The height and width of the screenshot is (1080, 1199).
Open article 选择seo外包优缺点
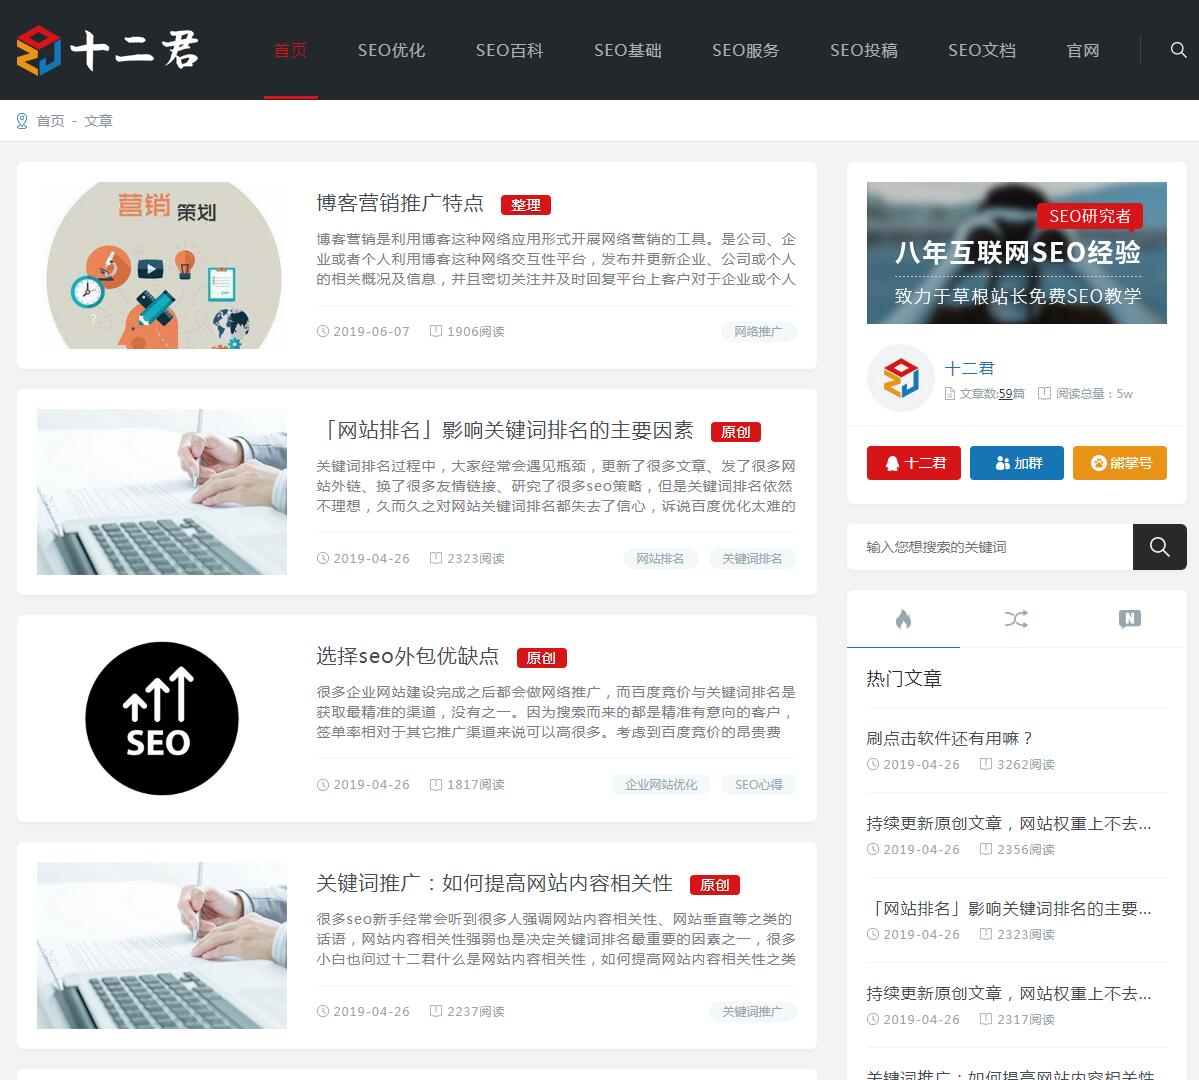pyautogui.click(x=408, y=656)
